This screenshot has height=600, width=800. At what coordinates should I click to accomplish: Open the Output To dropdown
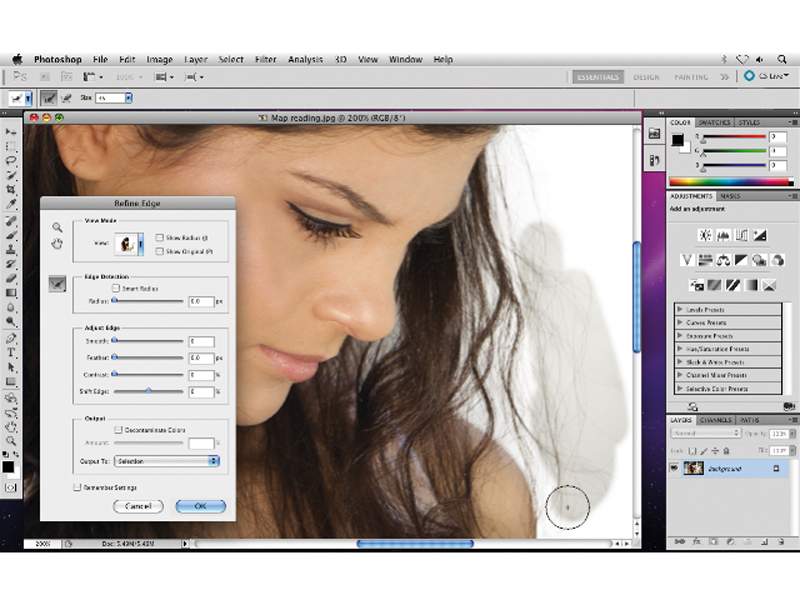tap(167, 461)
